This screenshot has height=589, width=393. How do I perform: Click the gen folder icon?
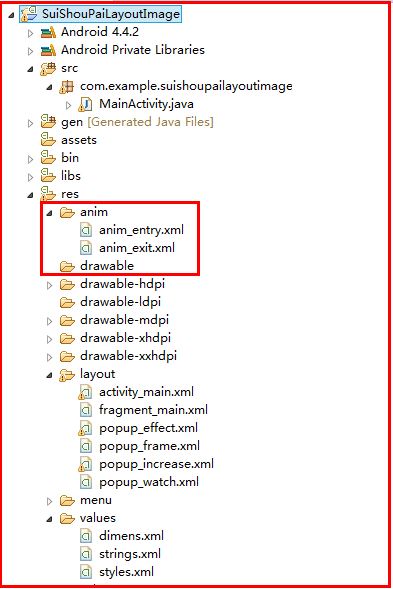point(48,122)
